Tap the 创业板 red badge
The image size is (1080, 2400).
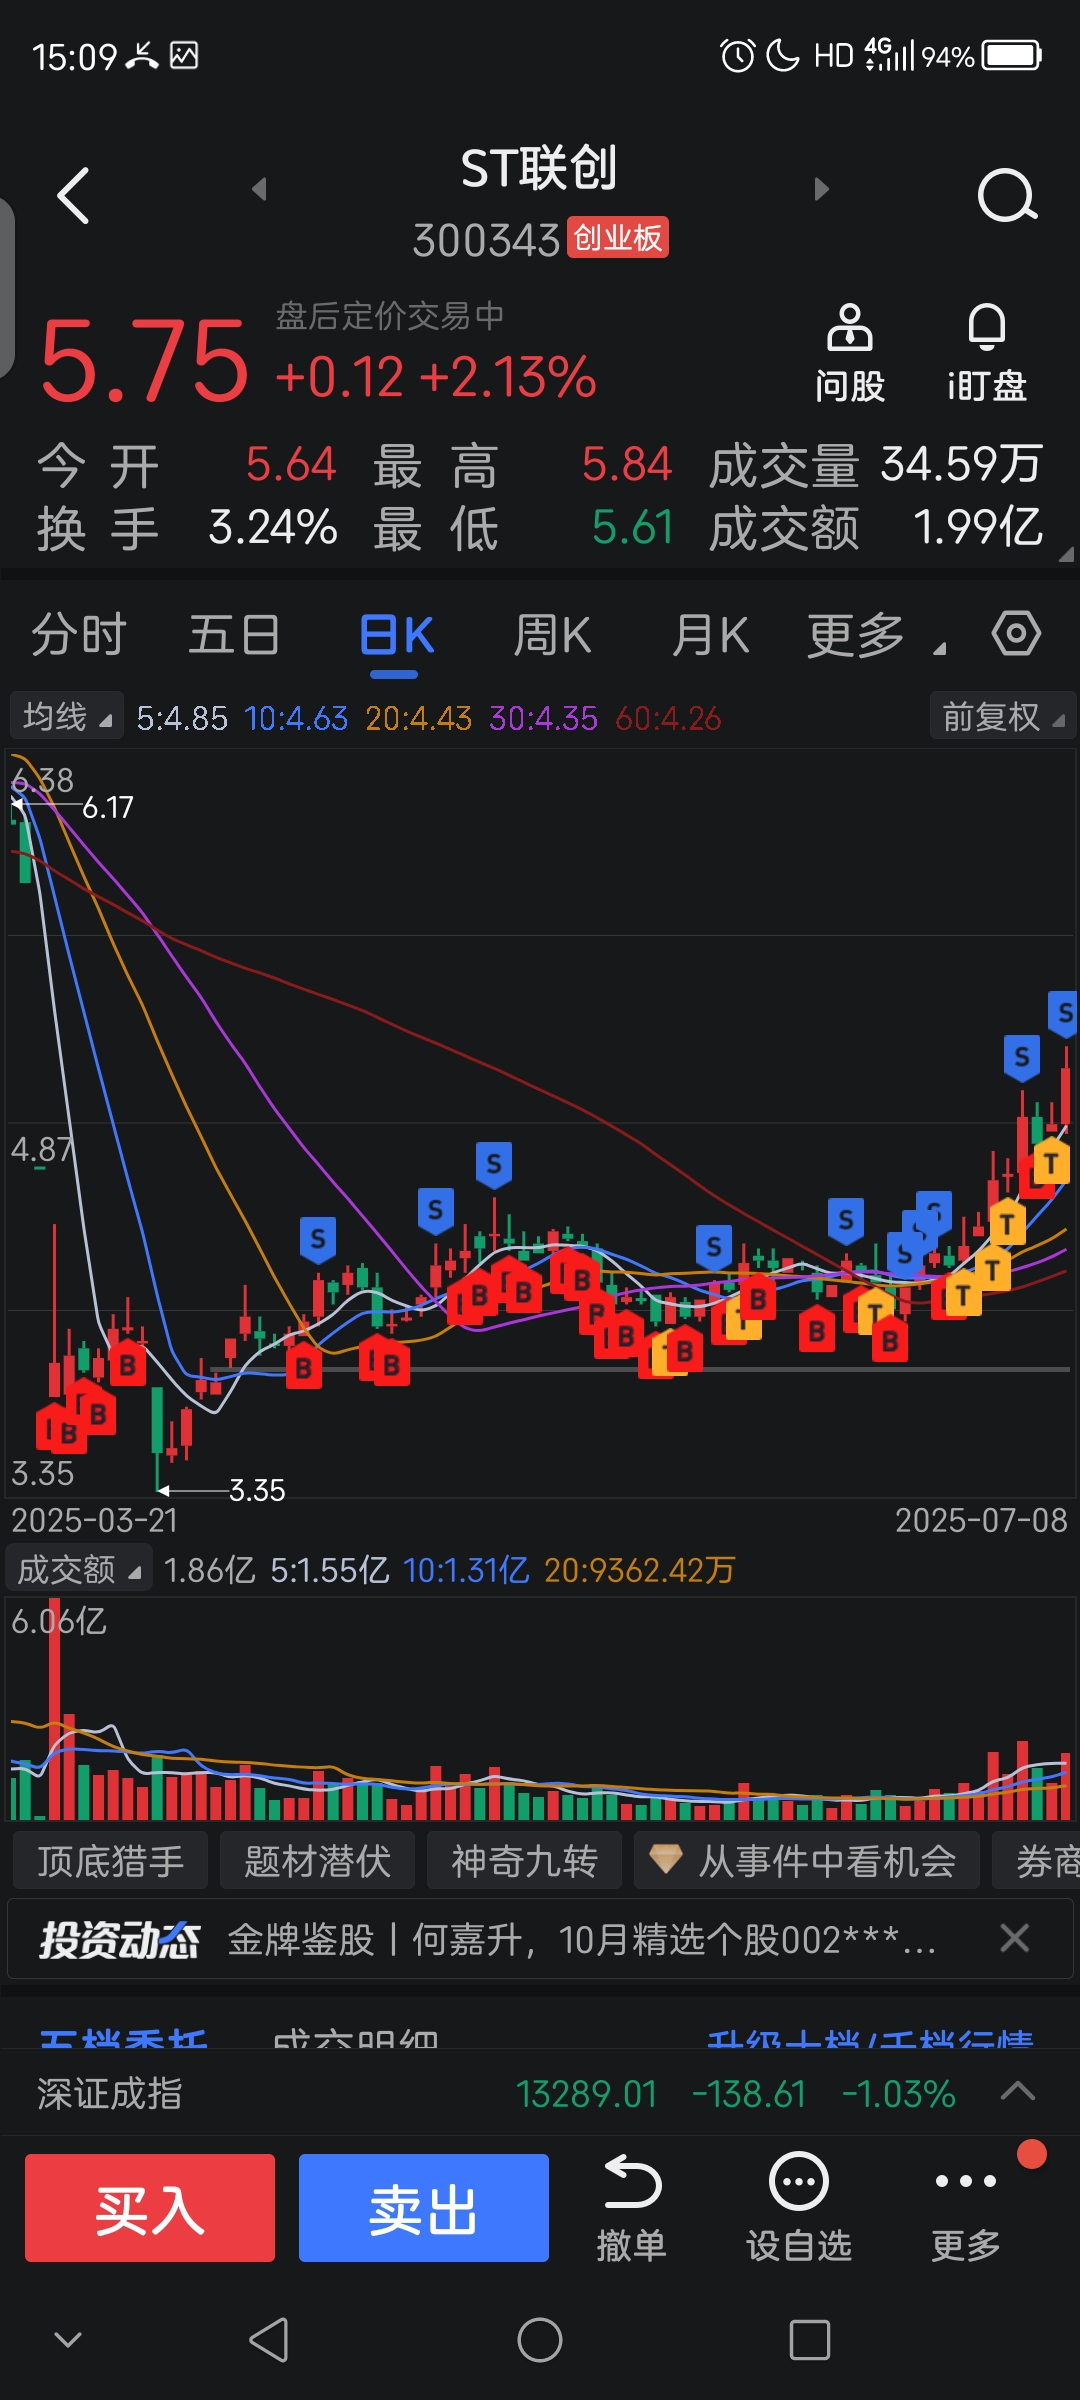[618, 238]
